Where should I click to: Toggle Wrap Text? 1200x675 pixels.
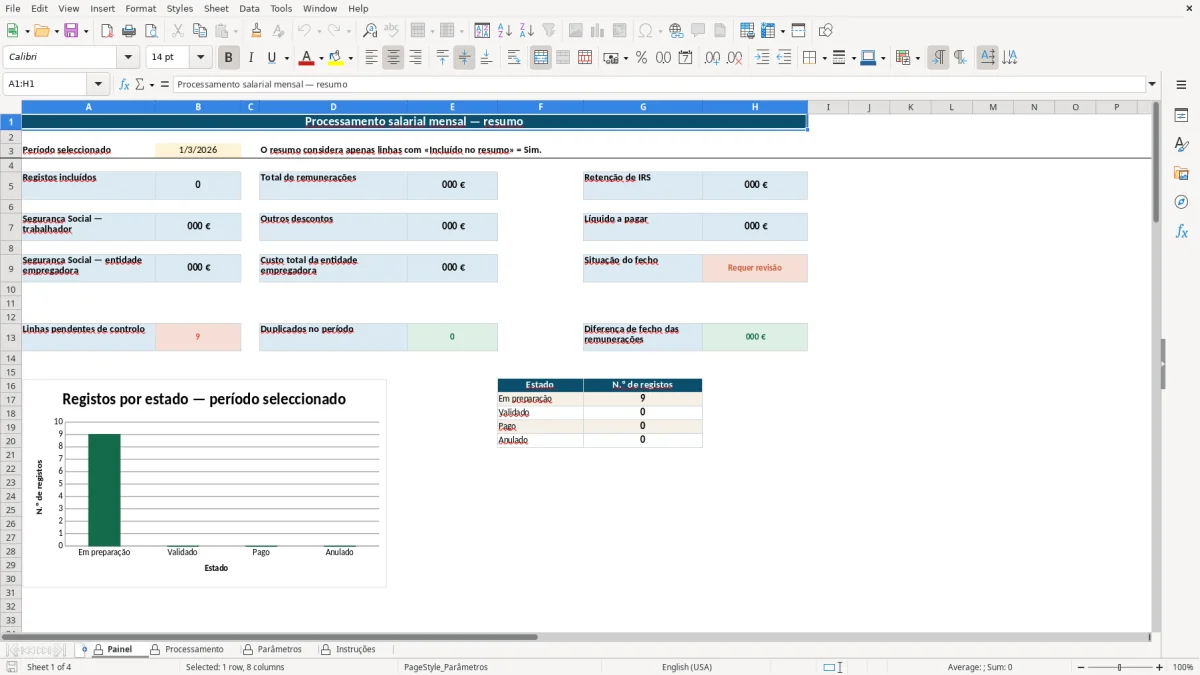(x=514, y=58)
